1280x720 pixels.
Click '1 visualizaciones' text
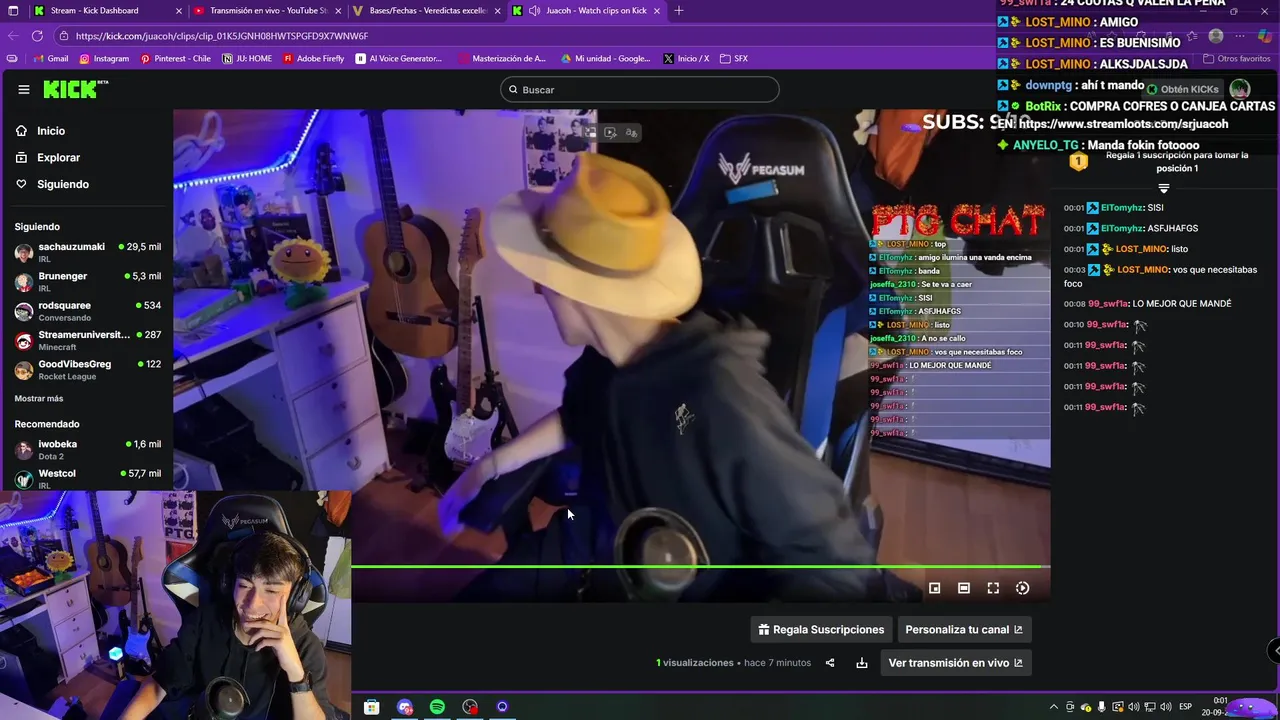coord(695,663)
